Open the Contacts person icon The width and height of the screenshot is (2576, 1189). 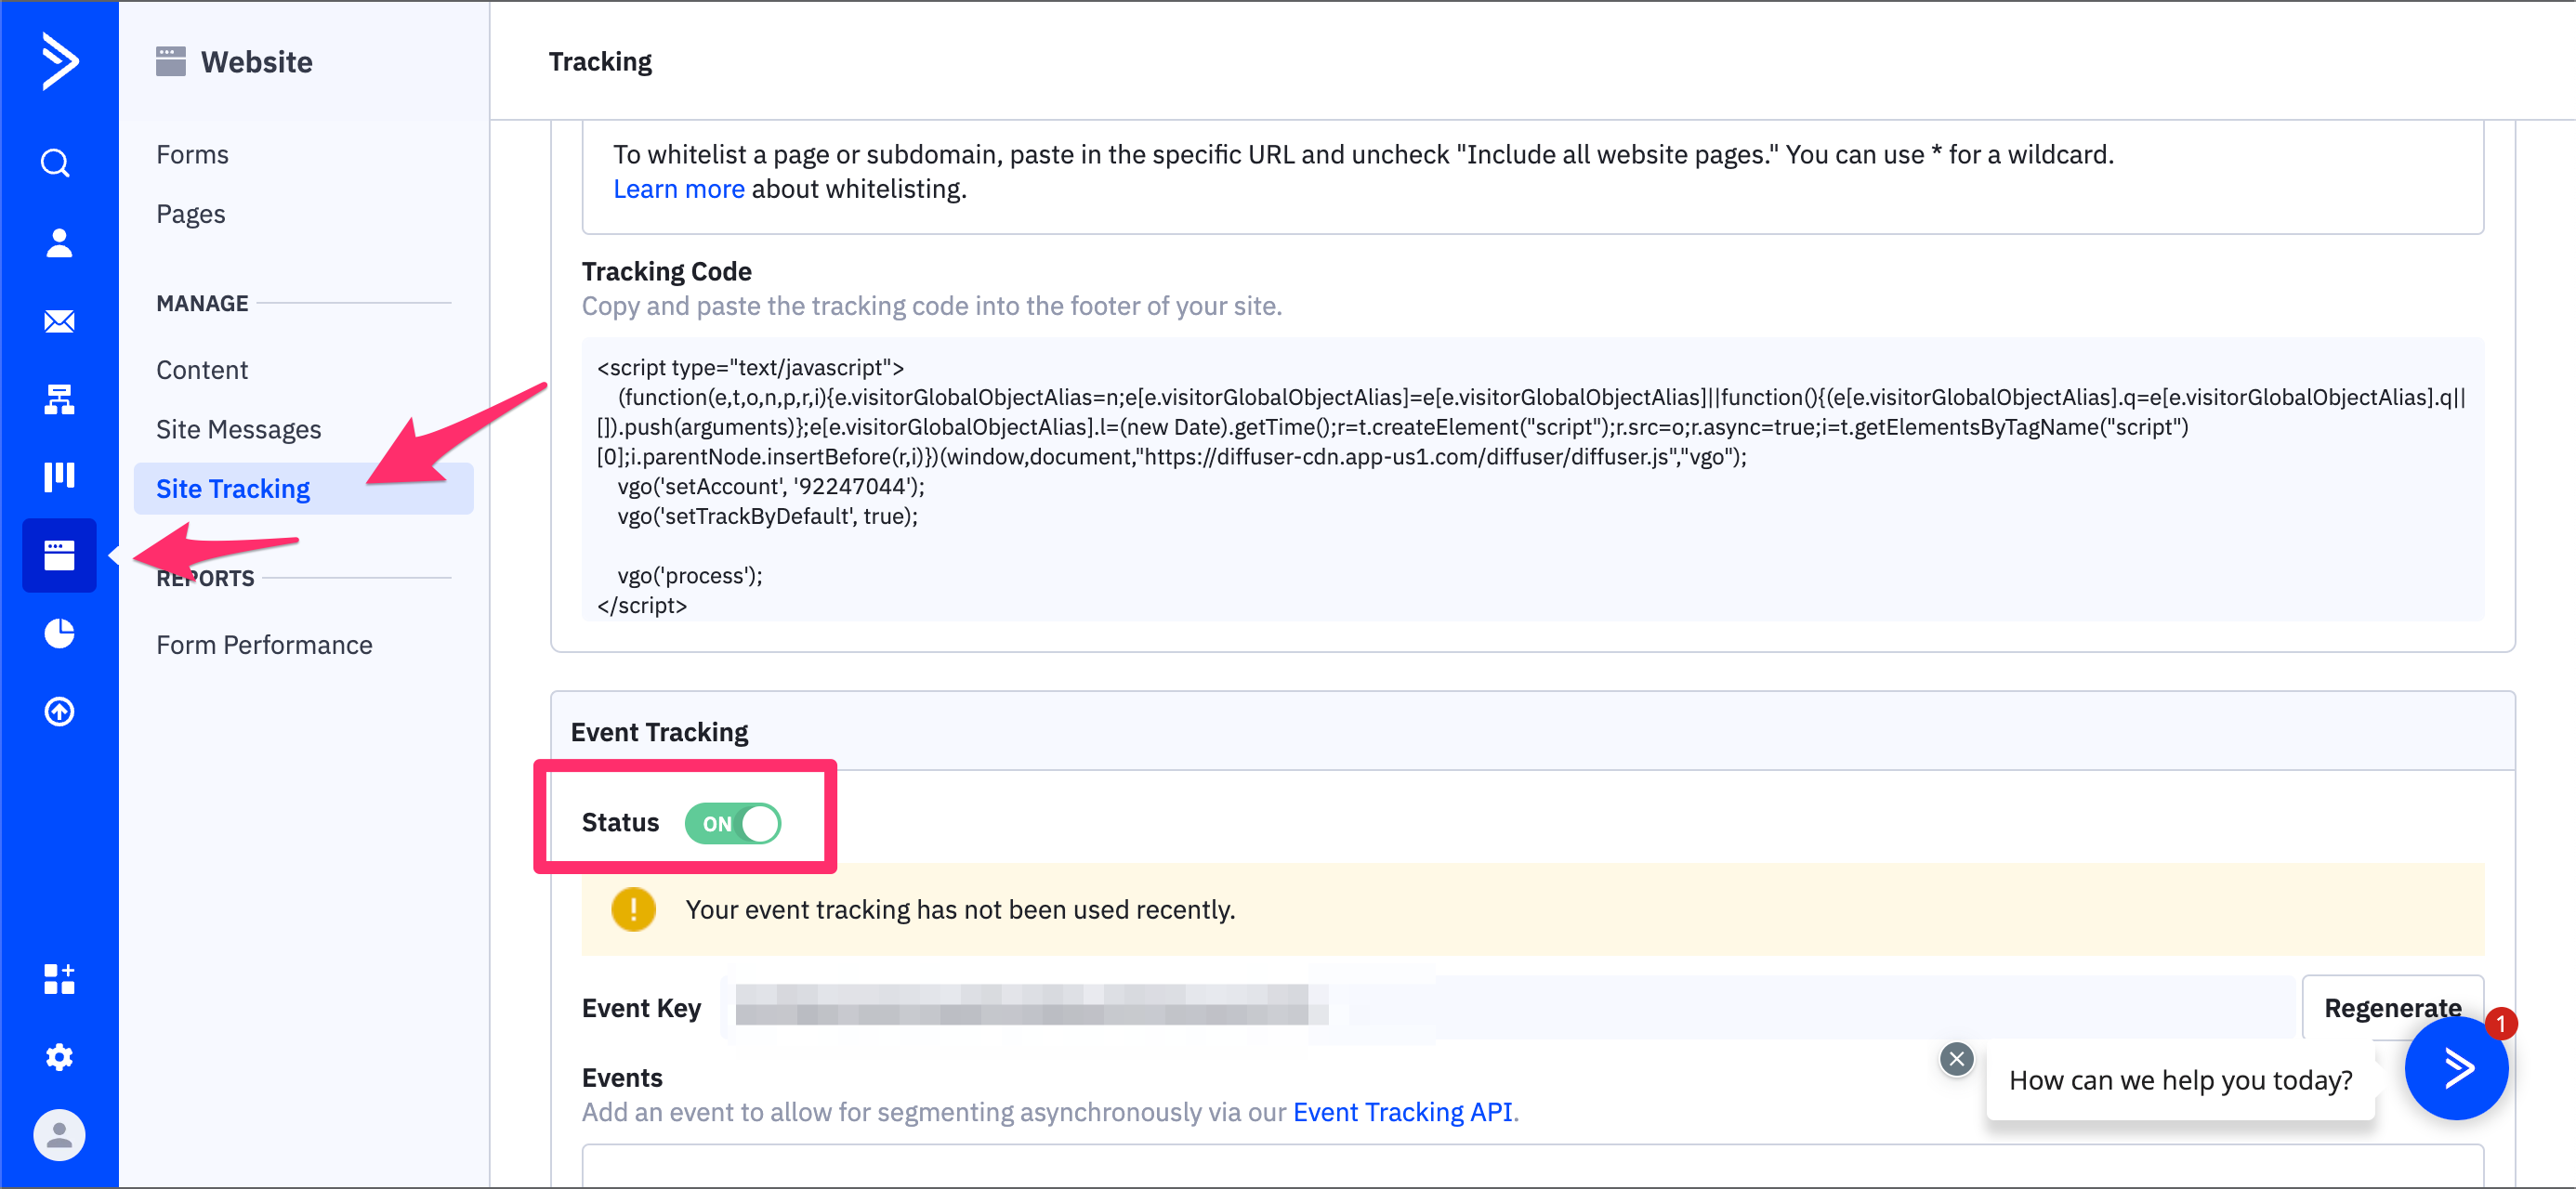59,243
